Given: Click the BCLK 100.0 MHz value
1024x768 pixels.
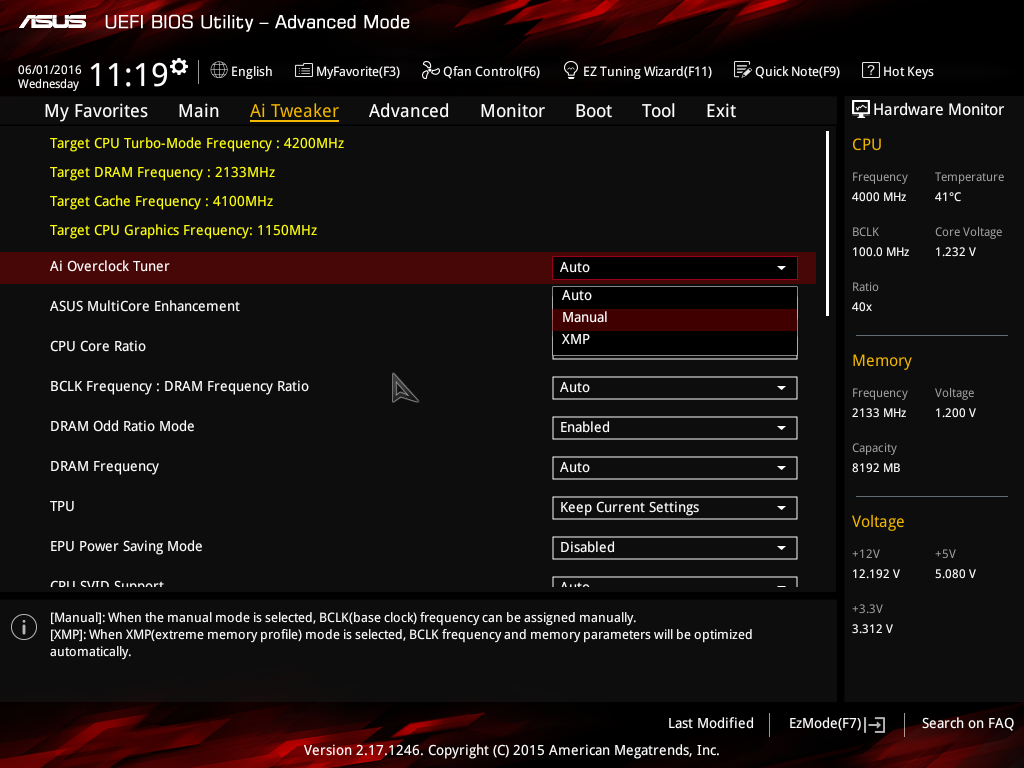Looking at the screenshot, I should tap(880, 251).
